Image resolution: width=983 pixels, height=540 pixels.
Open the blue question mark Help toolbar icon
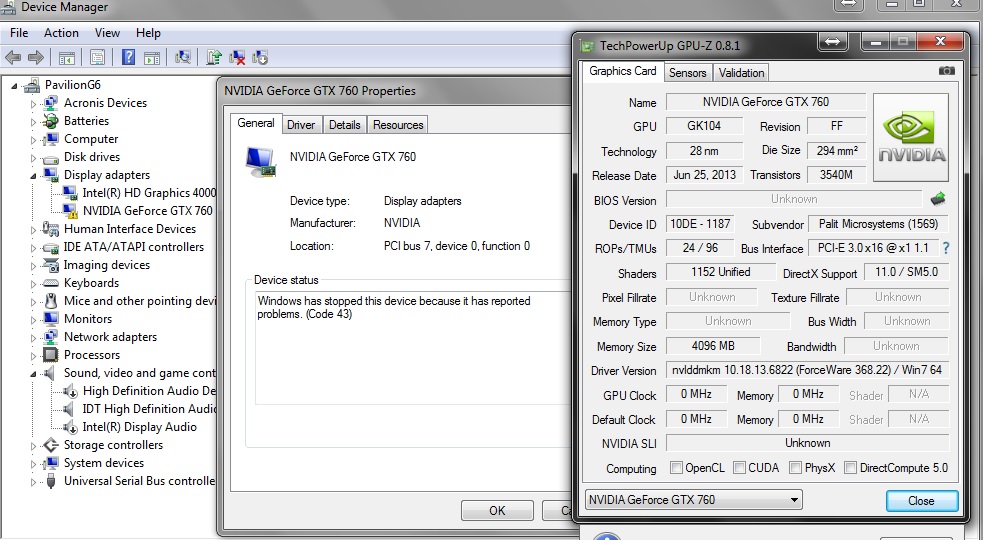[x=128, y=58]
